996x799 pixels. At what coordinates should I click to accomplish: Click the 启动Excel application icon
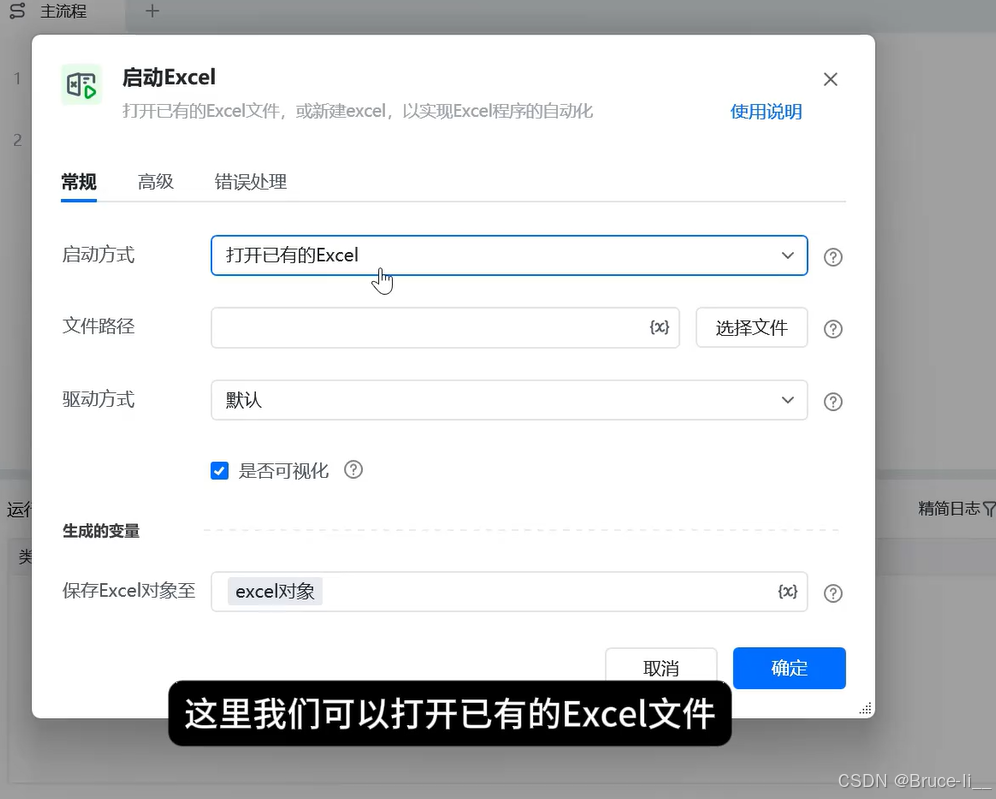click(x=81, y=84)
